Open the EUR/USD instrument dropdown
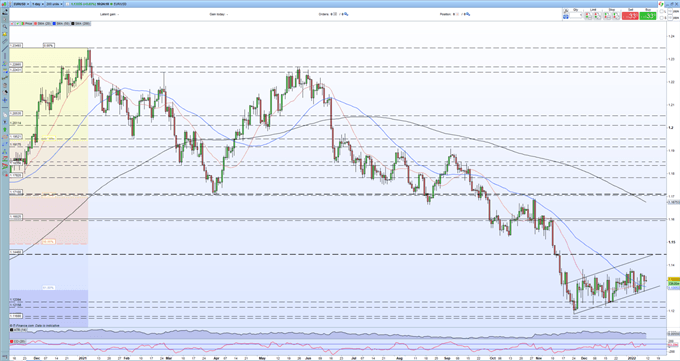Screen dimensions: 680x361 [21, 4]
